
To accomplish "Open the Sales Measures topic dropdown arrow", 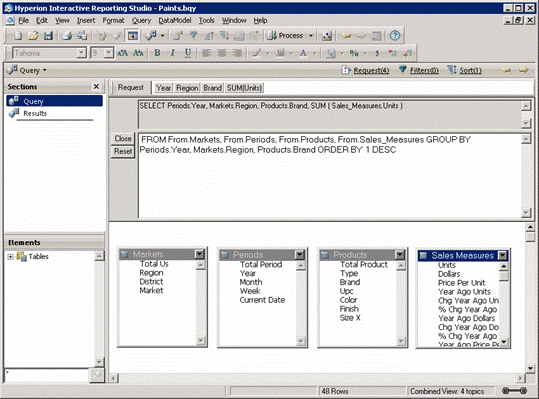I will click(503, 255).
